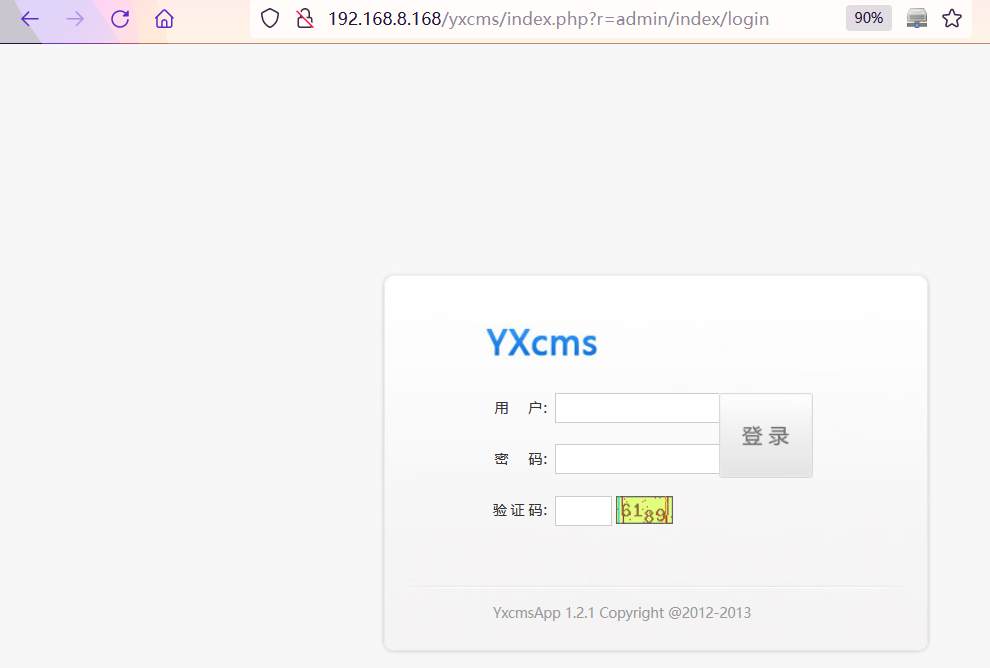Viewport: 990px width, 668px height.
Task: Click the forward navigation arrow
Action: coord(75,19)
